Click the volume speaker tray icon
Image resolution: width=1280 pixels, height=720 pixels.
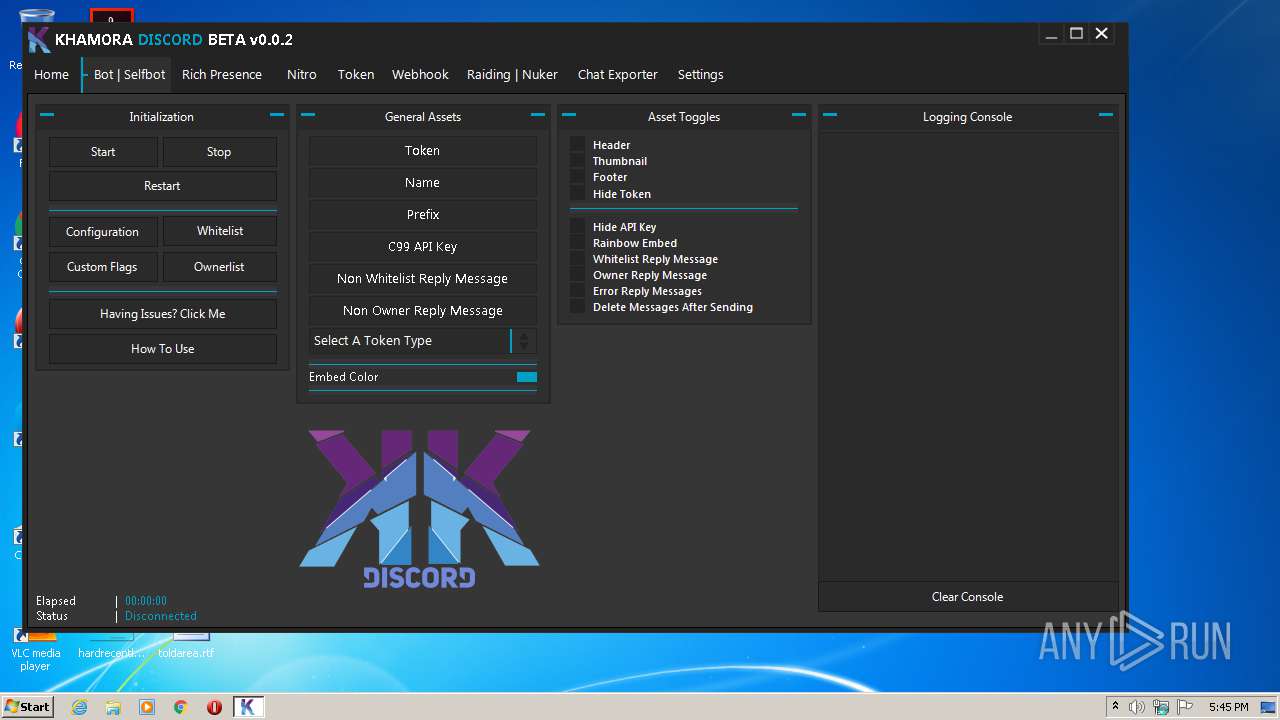click(1137, 707)
